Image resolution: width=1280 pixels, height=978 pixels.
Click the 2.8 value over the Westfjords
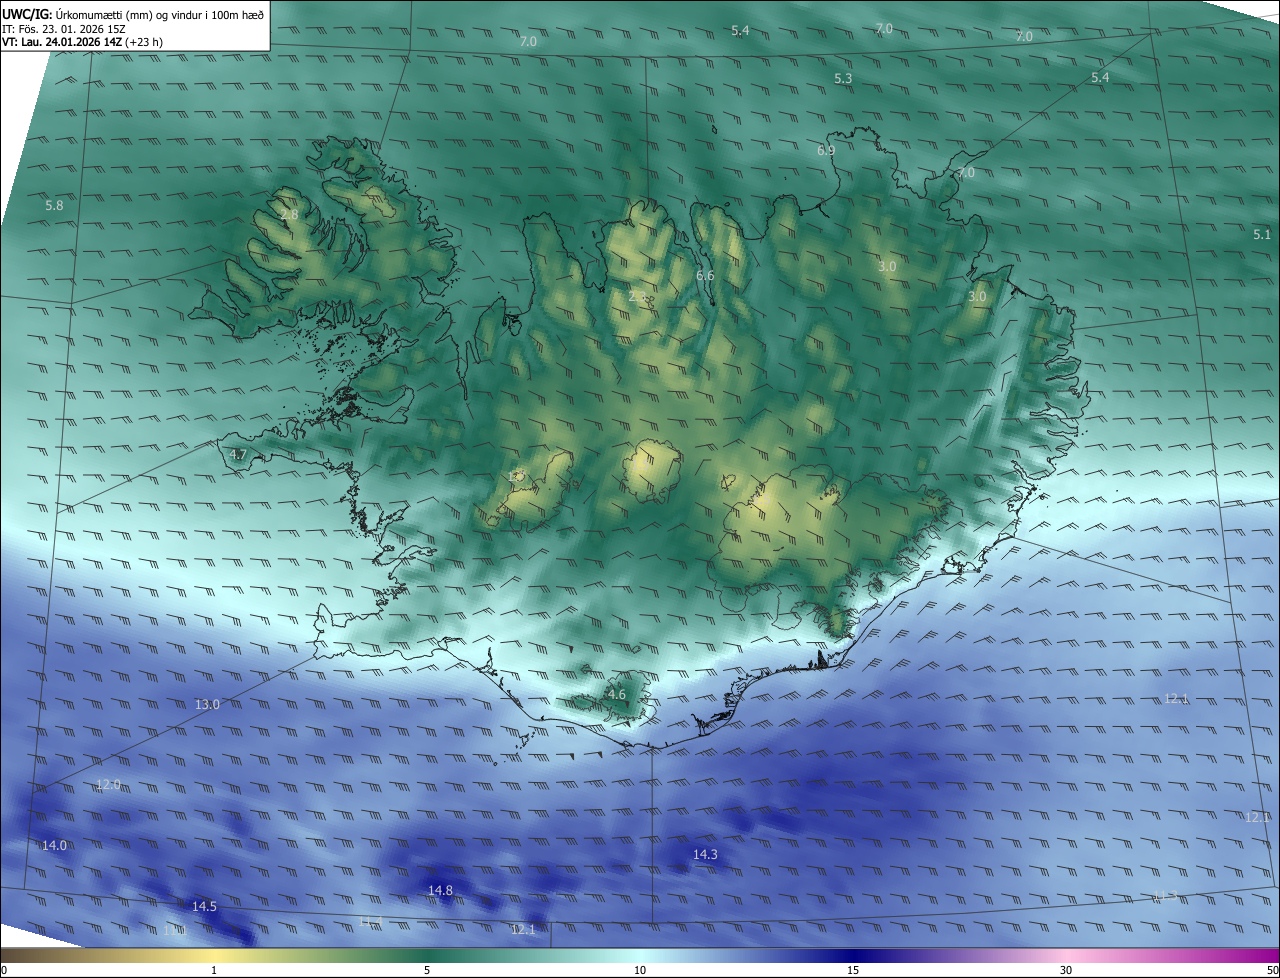pyautogui.click(x=289, y=215)
